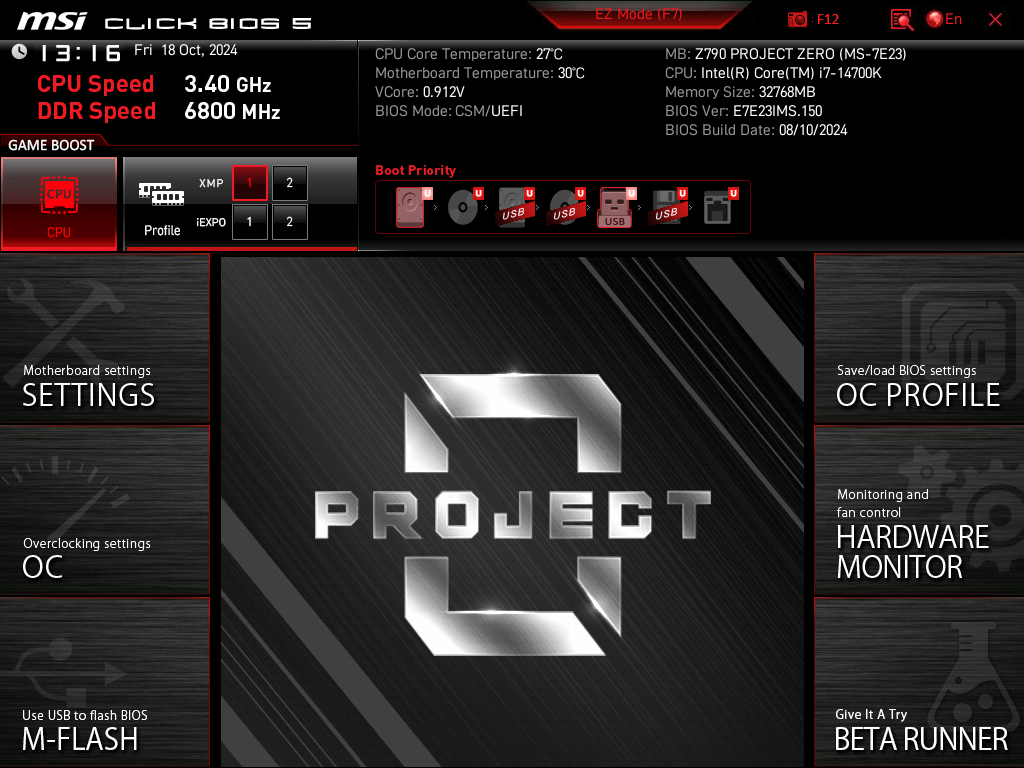The height and width of the screenshot is (768, 1024).
Task: Click the Motherboard Temperature 30°C reading
Action: click(480, 73)
